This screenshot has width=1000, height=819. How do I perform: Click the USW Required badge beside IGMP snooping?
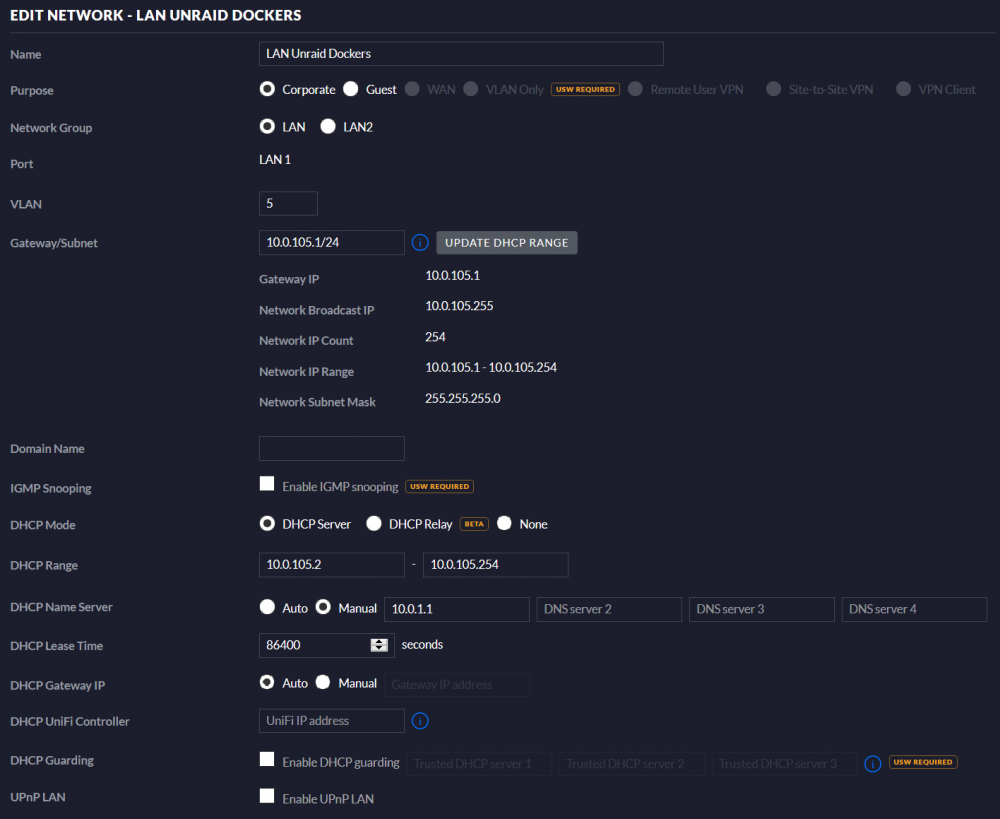point(439,487)
